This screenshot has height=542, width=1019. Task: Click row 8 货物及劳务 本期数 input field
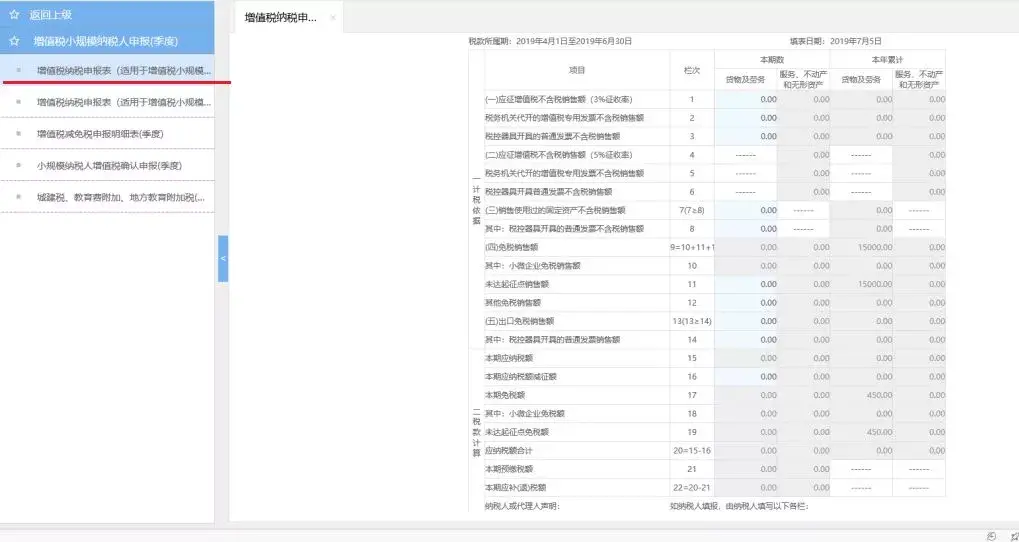coord(746,229)
